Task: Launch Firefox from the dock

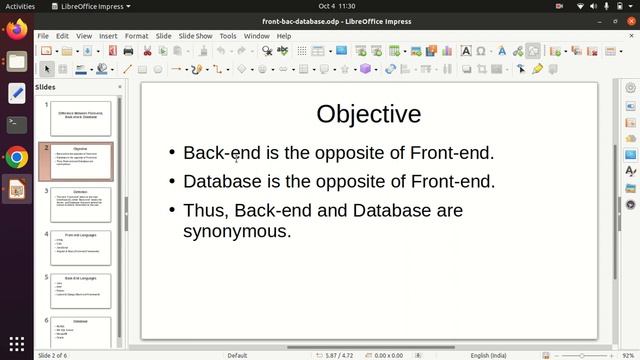Action: (17, 29)
